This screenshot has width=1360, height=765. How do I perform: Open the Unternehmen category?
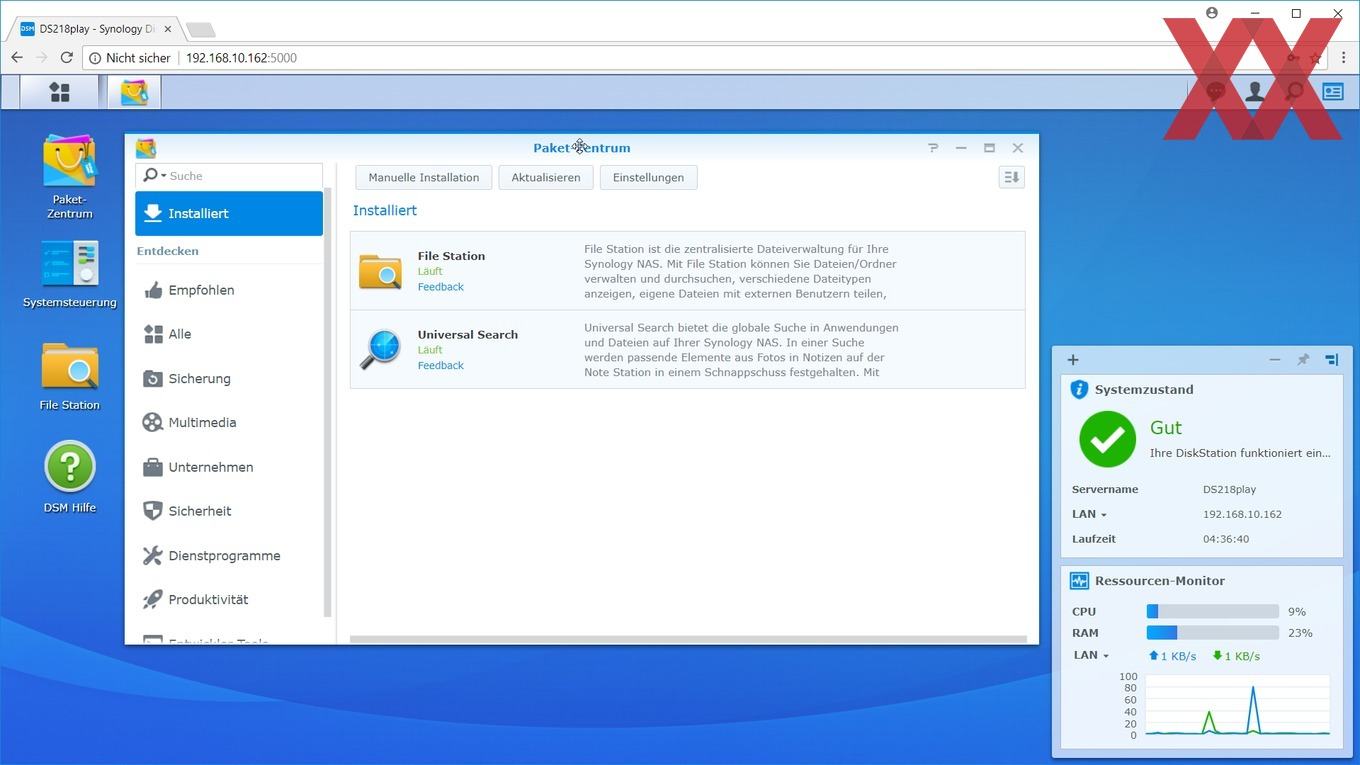pyautogui.click(x=229, y=467)
